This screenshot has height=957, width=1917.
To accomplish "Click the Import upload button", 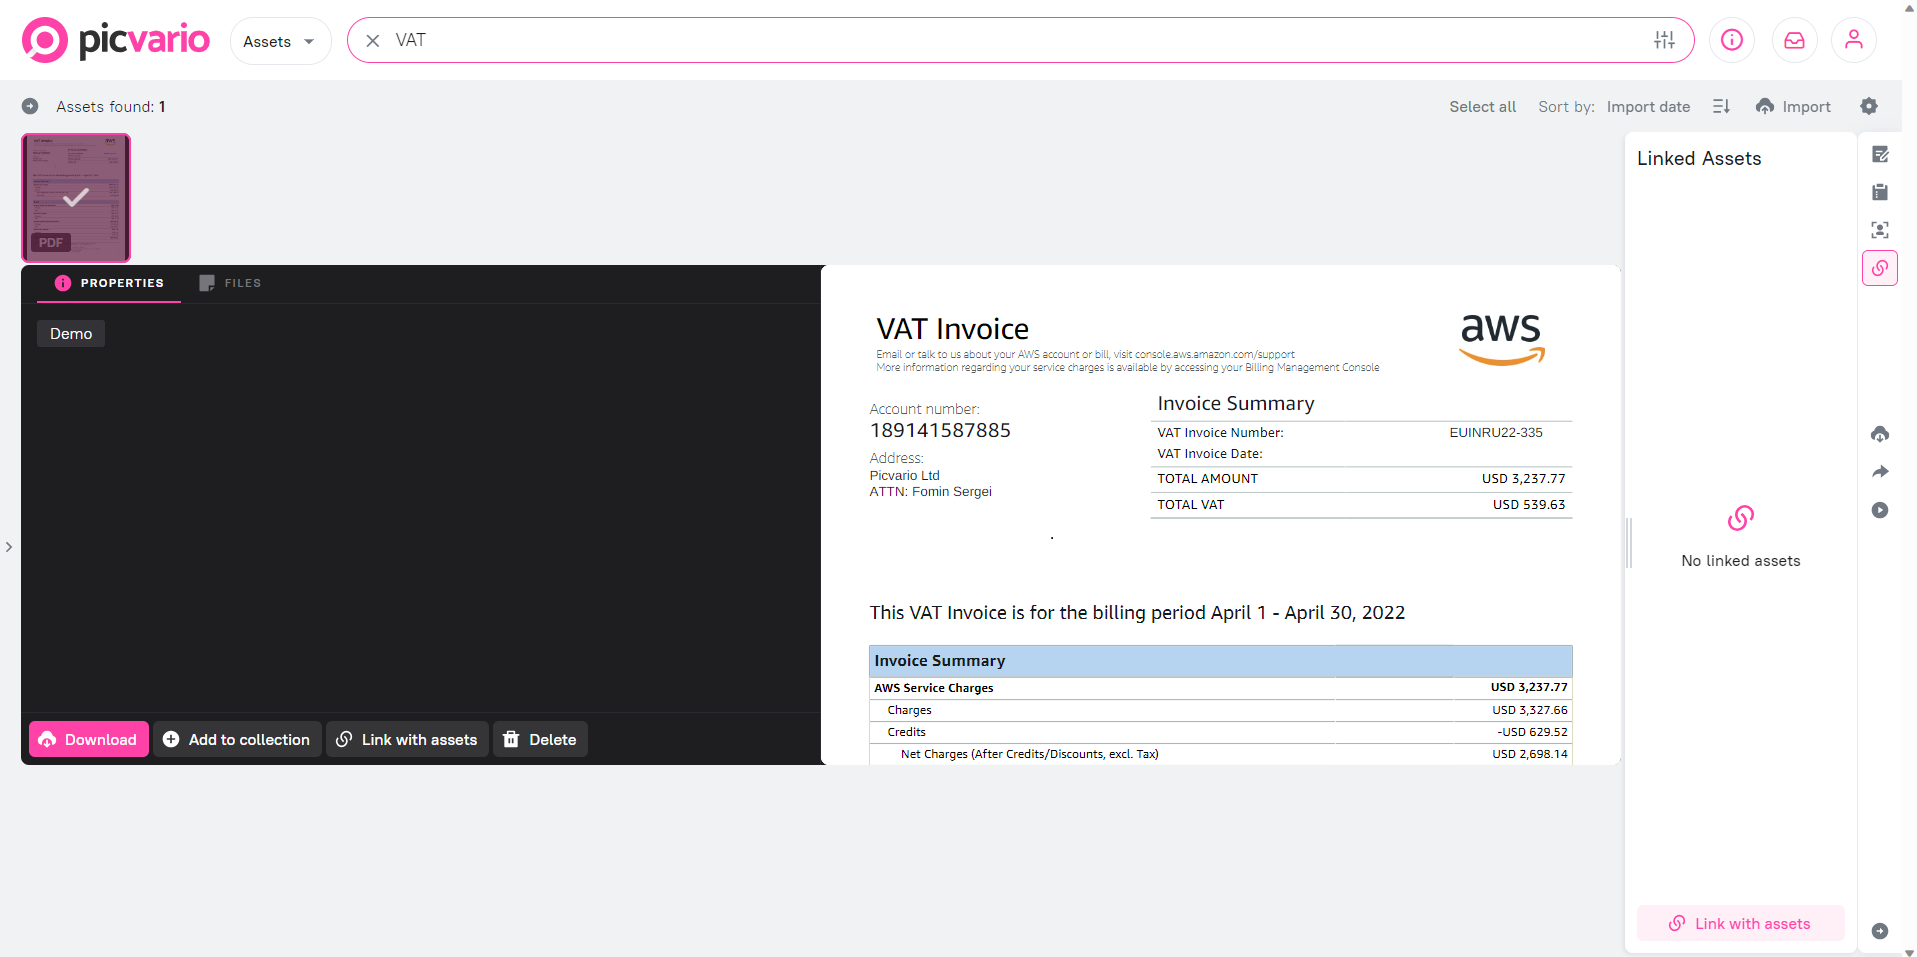I will point(1793,106).
